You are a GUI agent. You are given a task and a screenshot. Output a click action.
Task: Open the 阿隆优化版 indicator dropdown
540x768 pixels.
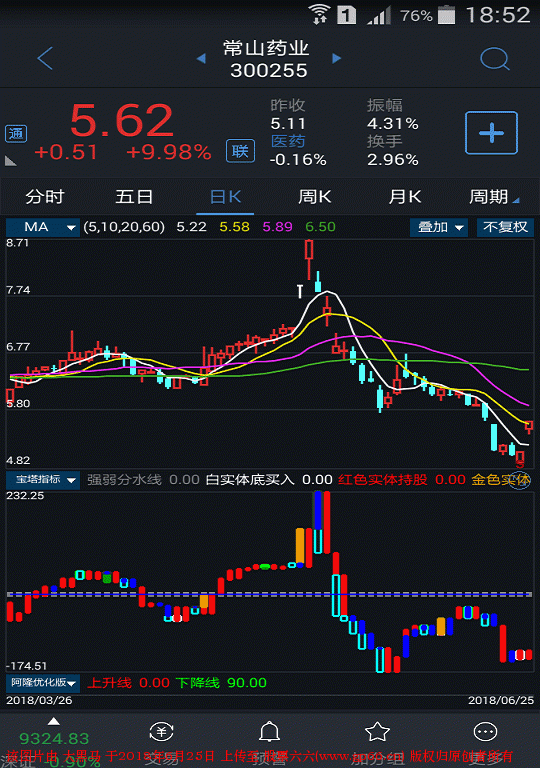click(43, 682)
